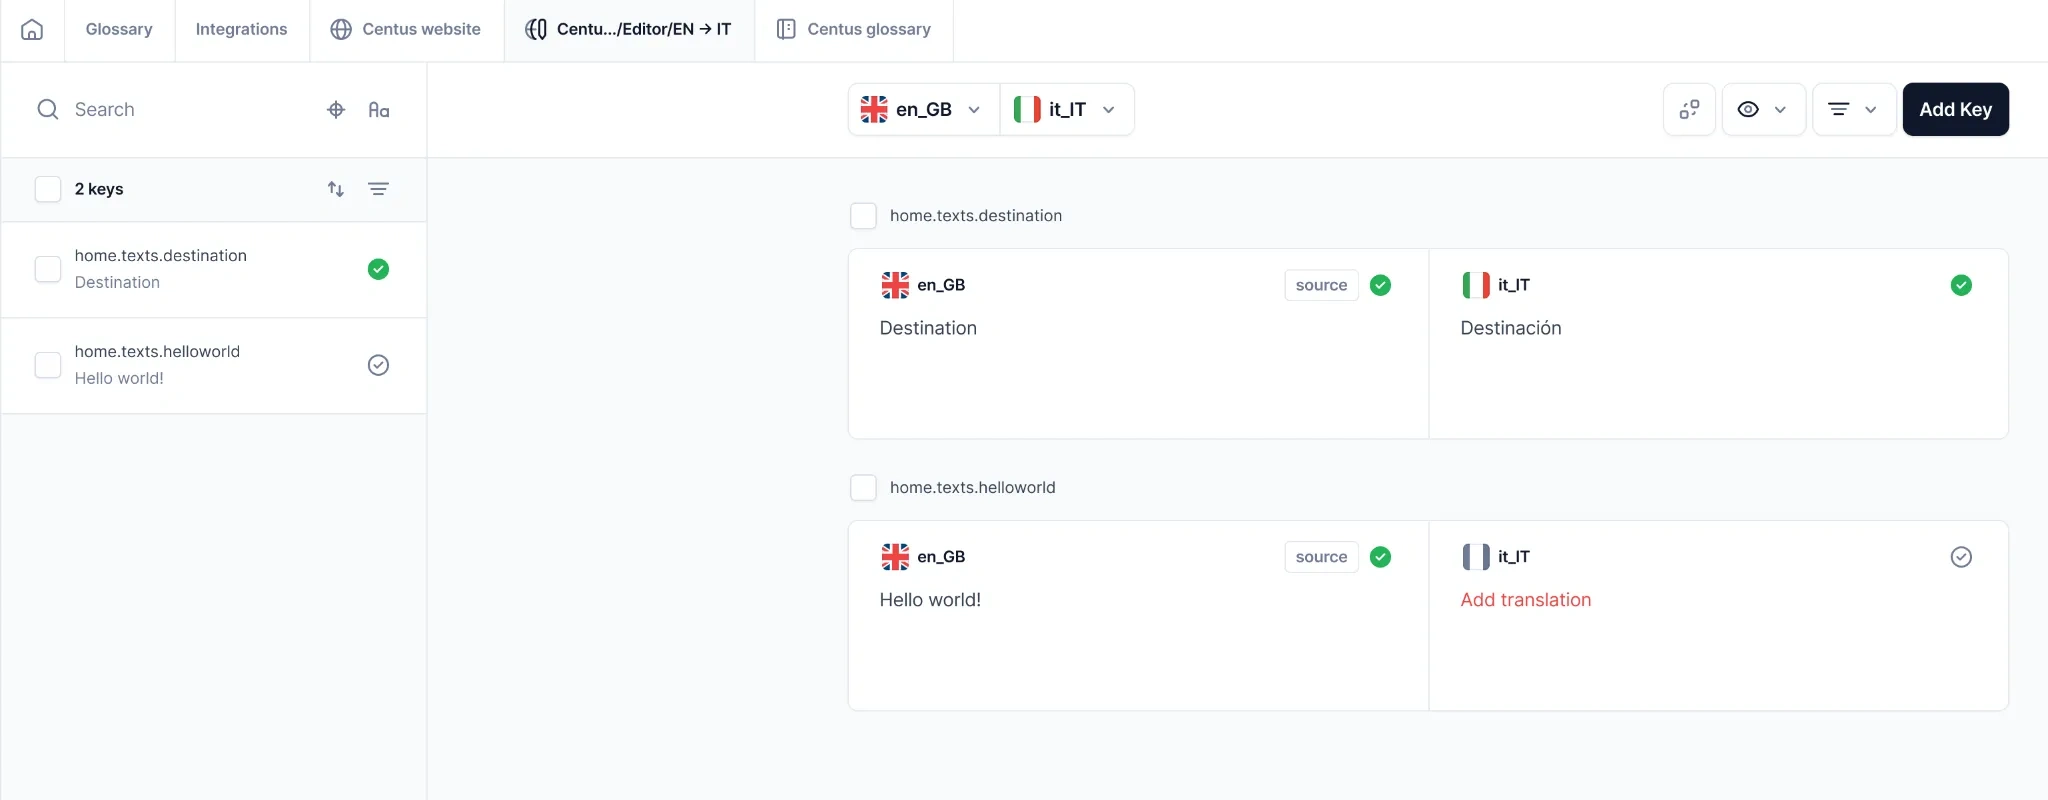Screen dimensions: 2048x800
Task: Click the Italian flag in the language selector
Action: click(1027, 110)
